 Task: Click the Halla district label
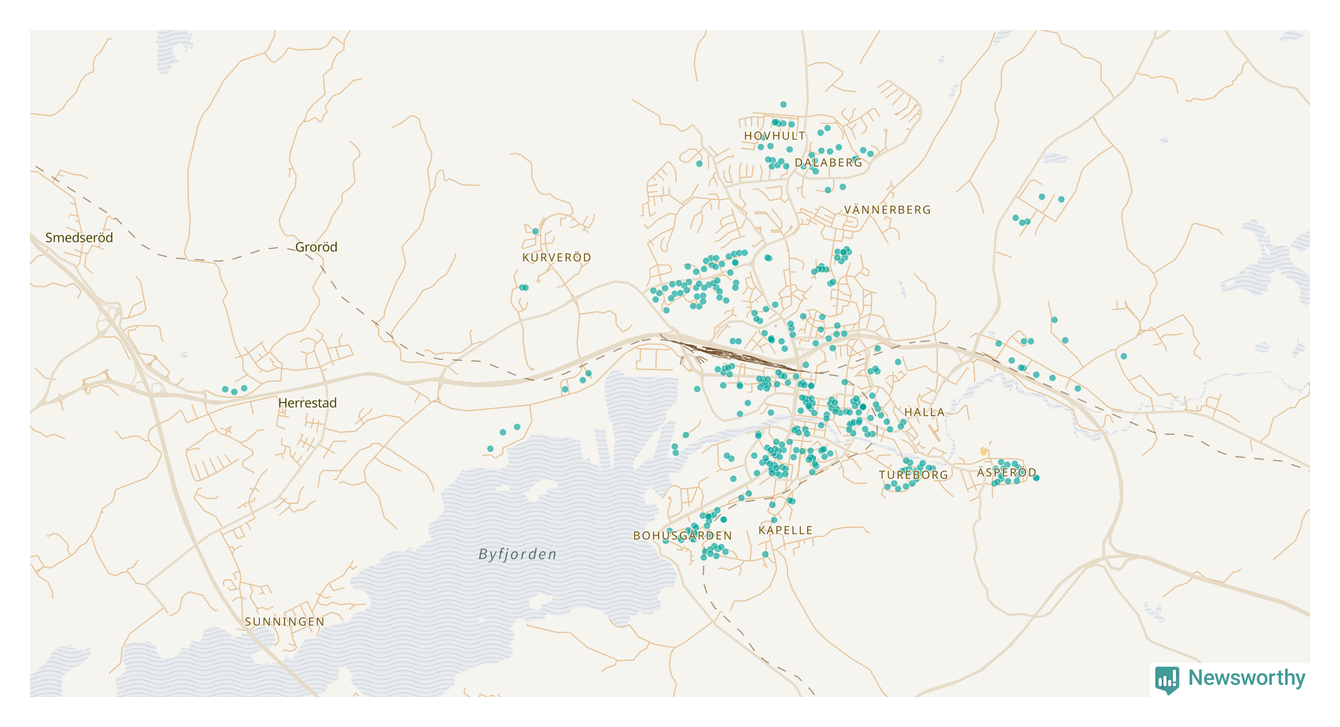pyautogui.click(x=923, y=412)
